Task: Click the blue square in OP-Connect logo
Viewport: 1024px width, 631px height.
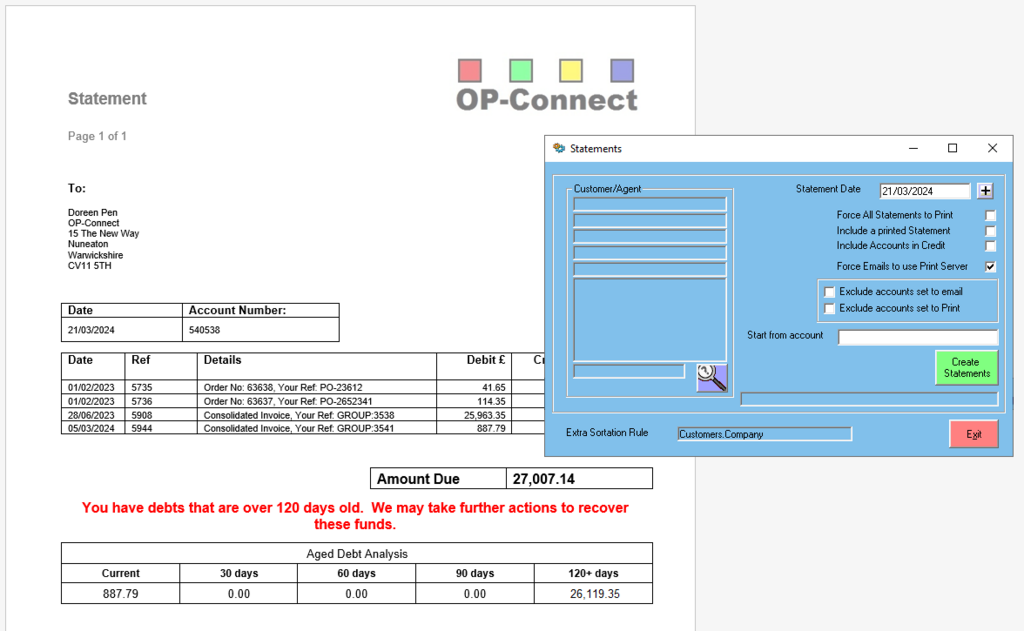Action: click(622, 71)
